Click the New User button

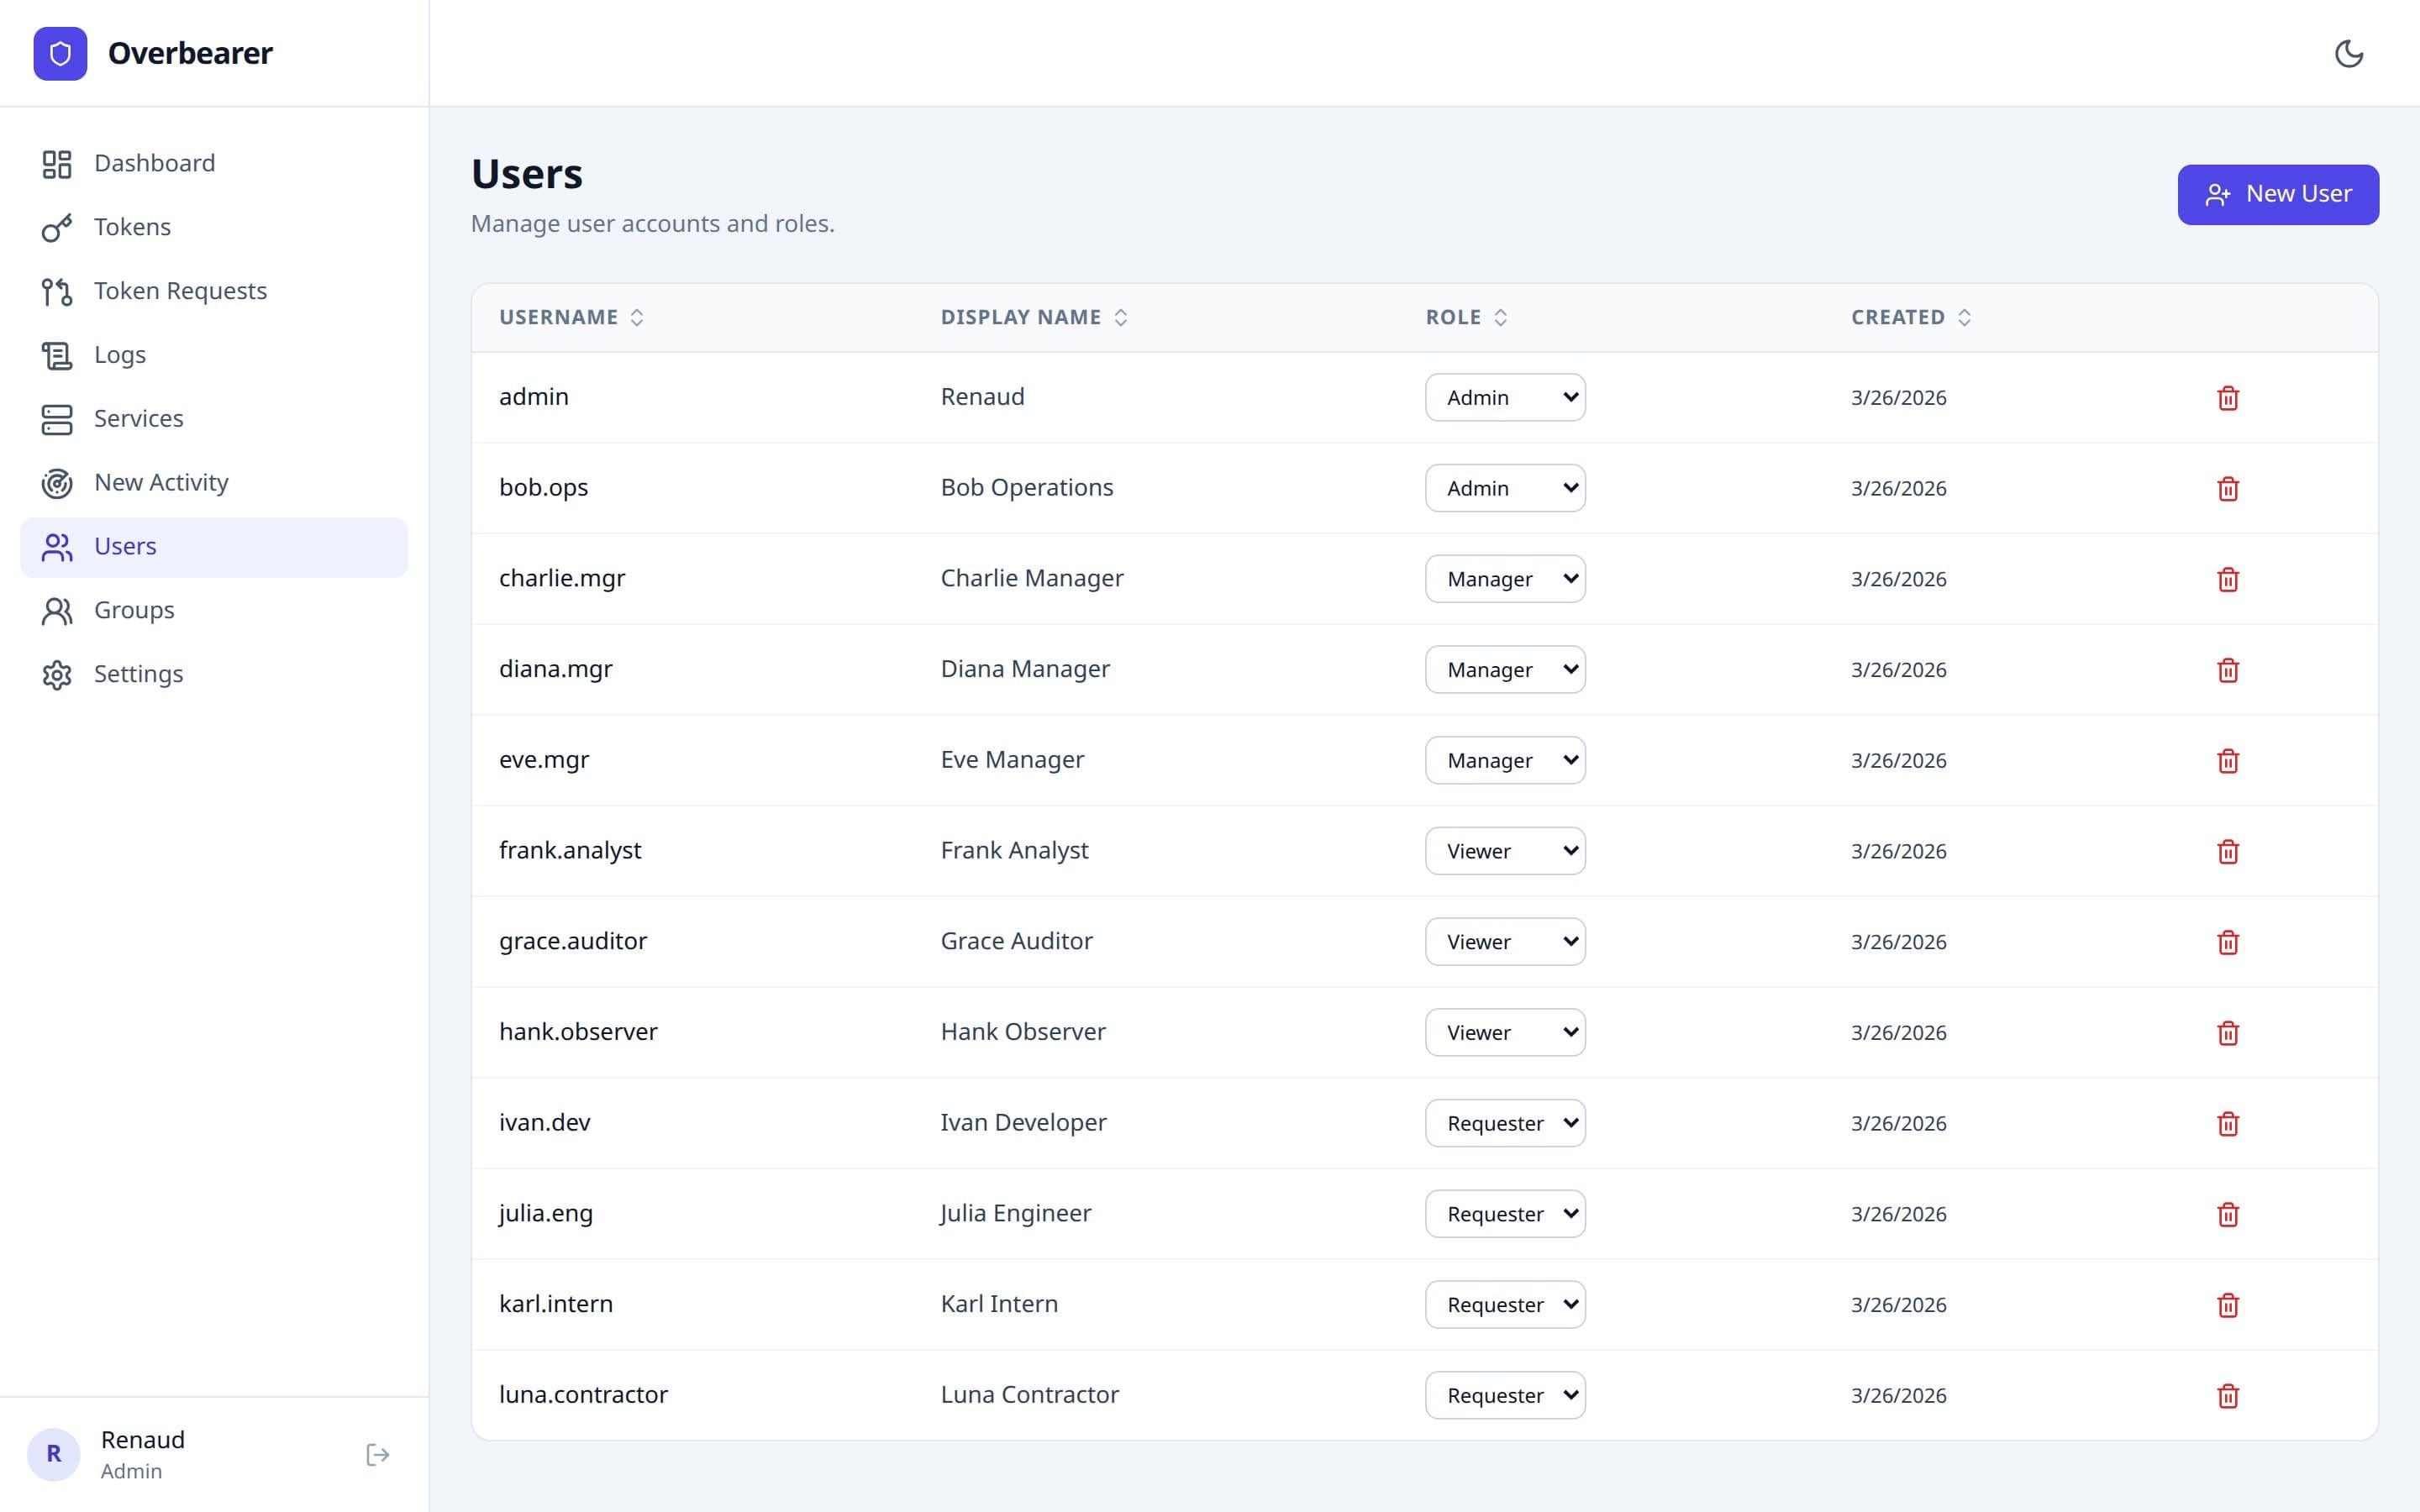tap(2278, 194)
